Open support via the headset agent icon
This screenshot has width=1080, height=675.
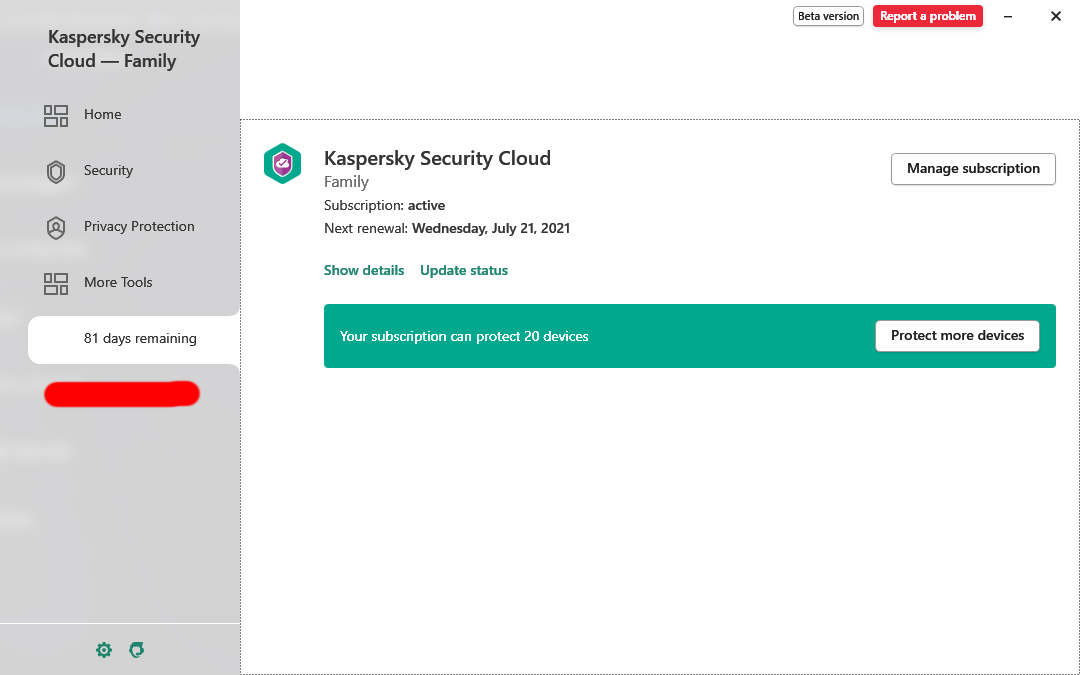coord(137,650)
